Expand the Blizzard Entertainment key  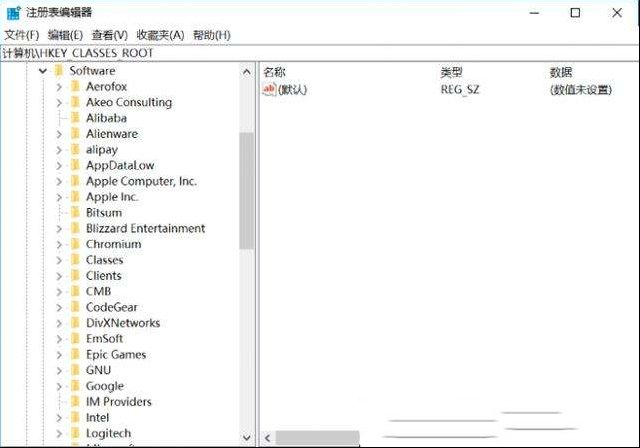point(59,229)
